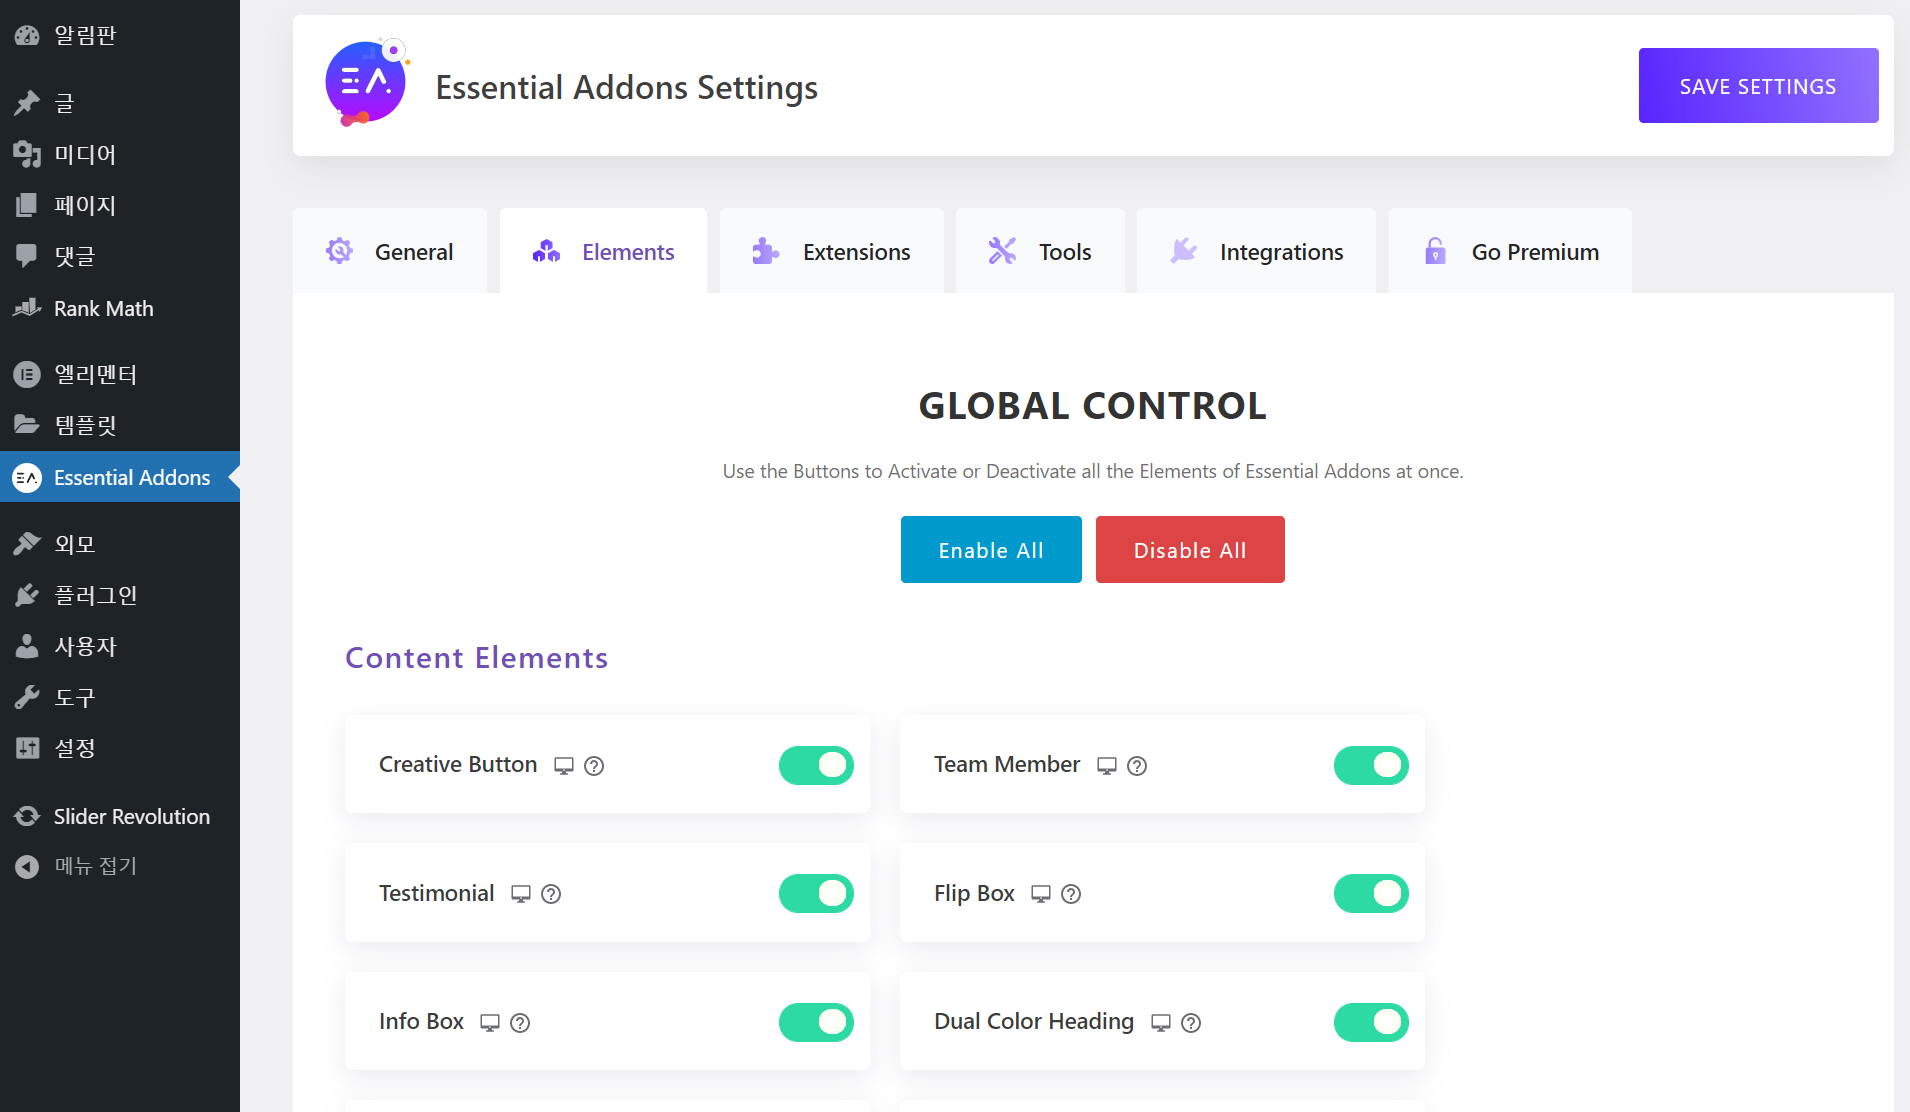The height and width of the screenshot is (1112, 1910).
Task: Click the 미디어 media icon in sidebar
Action: pyautogui.click(x=27, y=154)
